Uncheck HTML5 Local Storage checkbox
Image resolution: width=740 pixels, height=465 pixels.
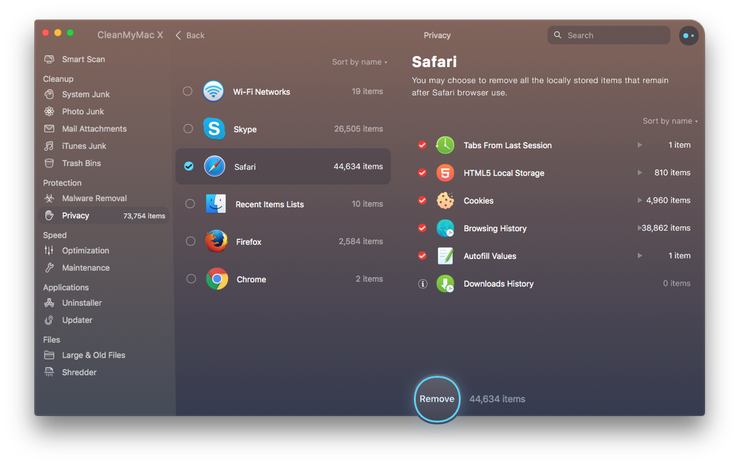tap(422, 173)
